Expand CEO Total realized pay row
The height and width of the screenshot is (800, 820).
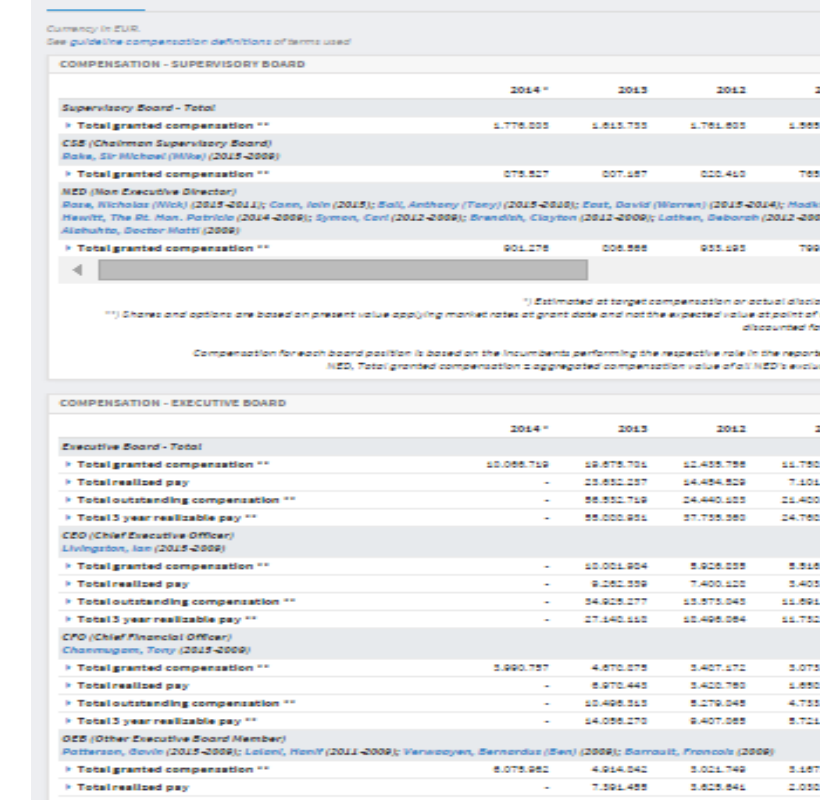(67, 584)
